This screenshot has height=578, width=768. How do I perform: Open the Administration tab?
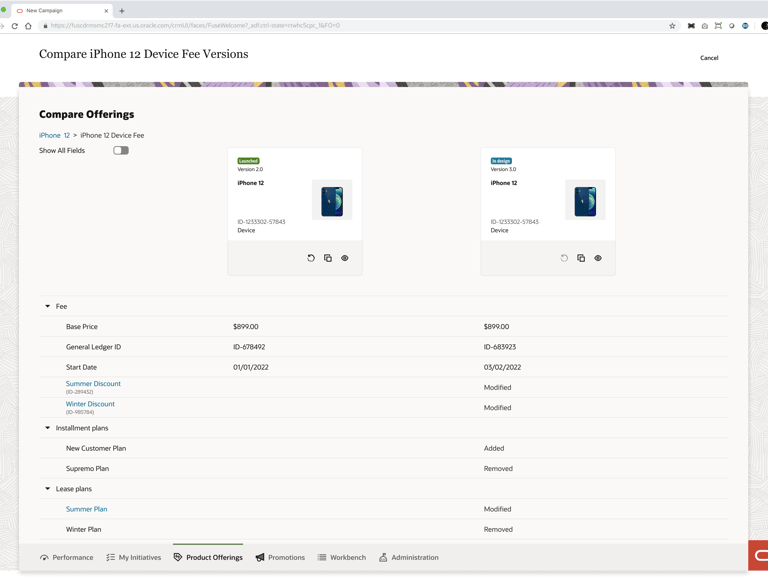click(x=409, y=557)
